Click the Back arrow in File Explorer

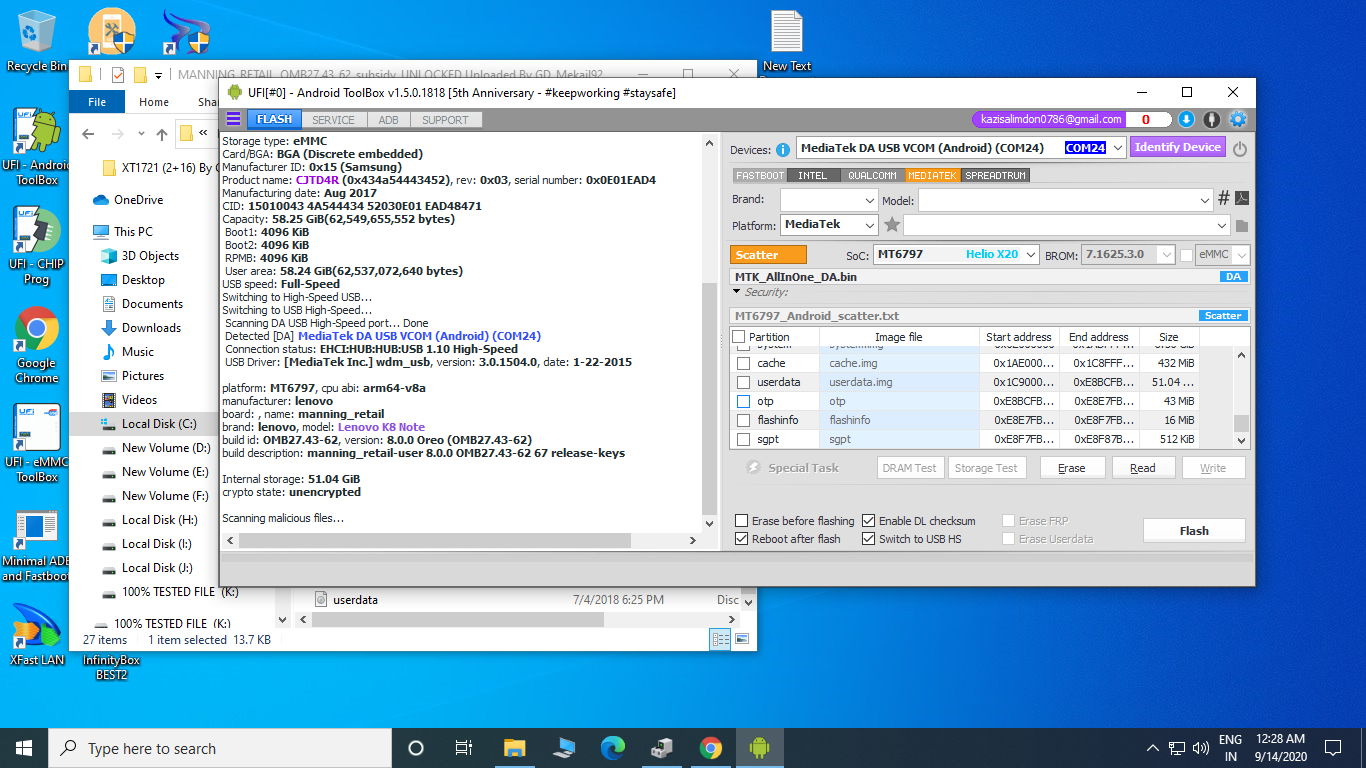(x=88, y=134)
